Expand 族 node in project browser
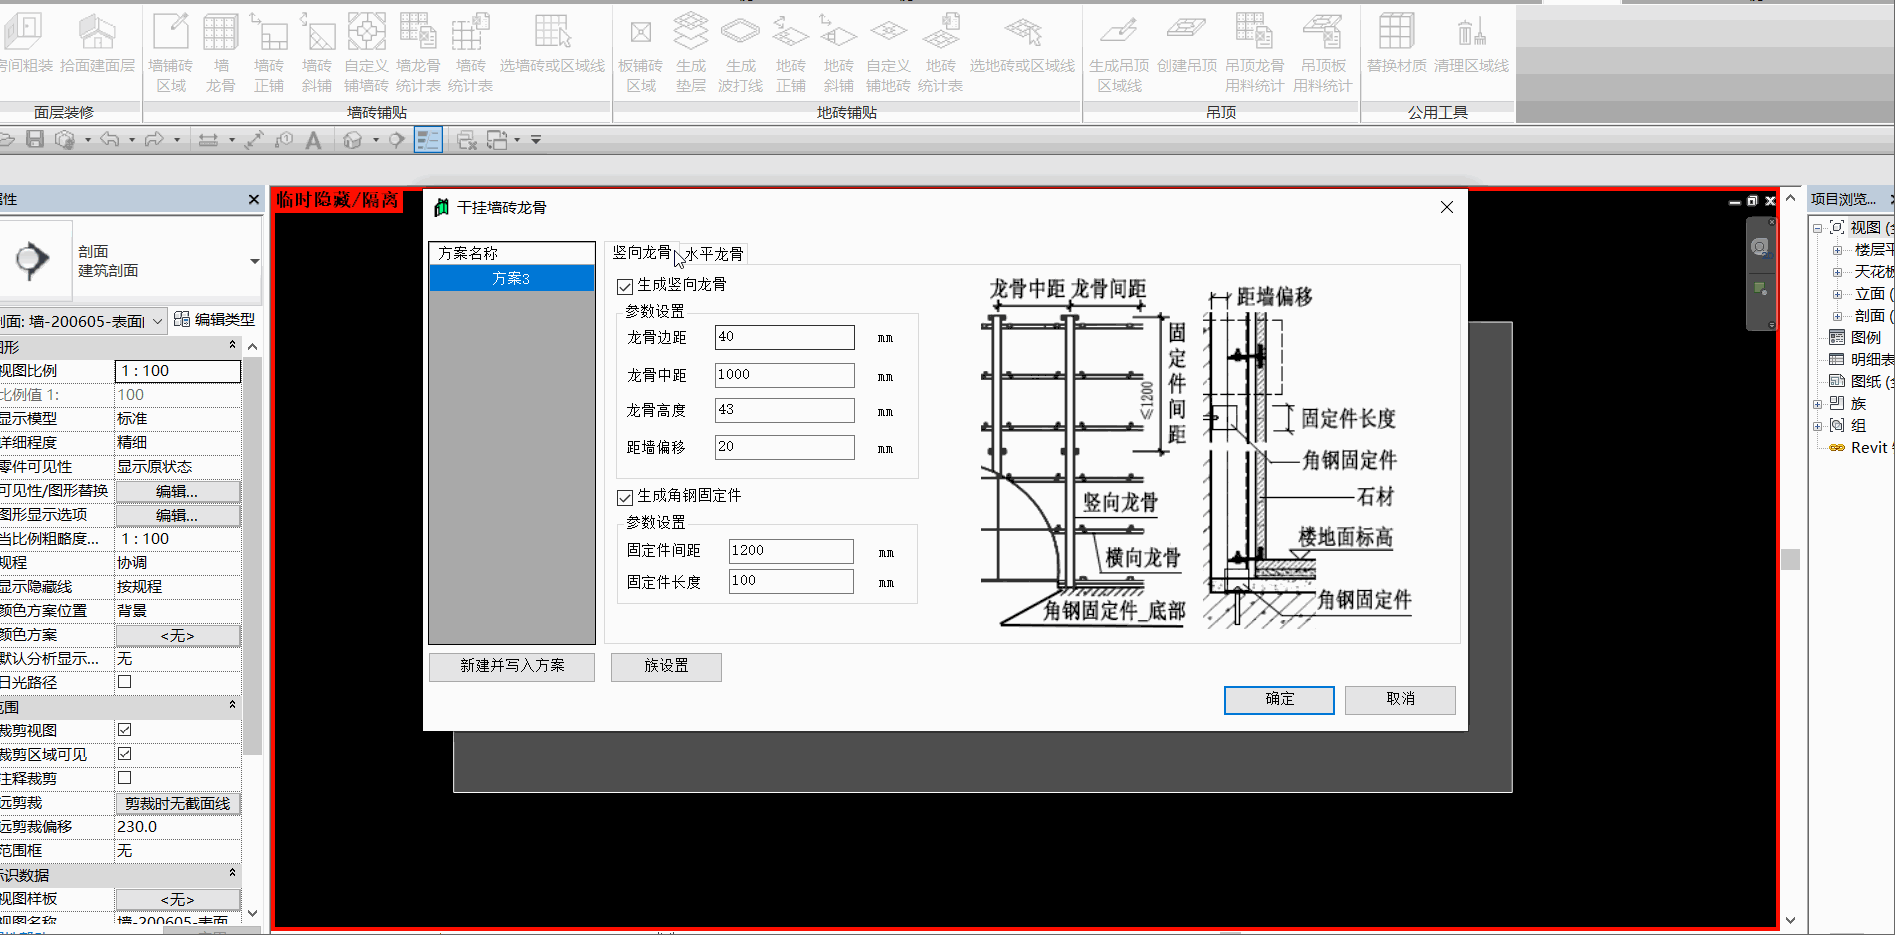 (1818, 404)
